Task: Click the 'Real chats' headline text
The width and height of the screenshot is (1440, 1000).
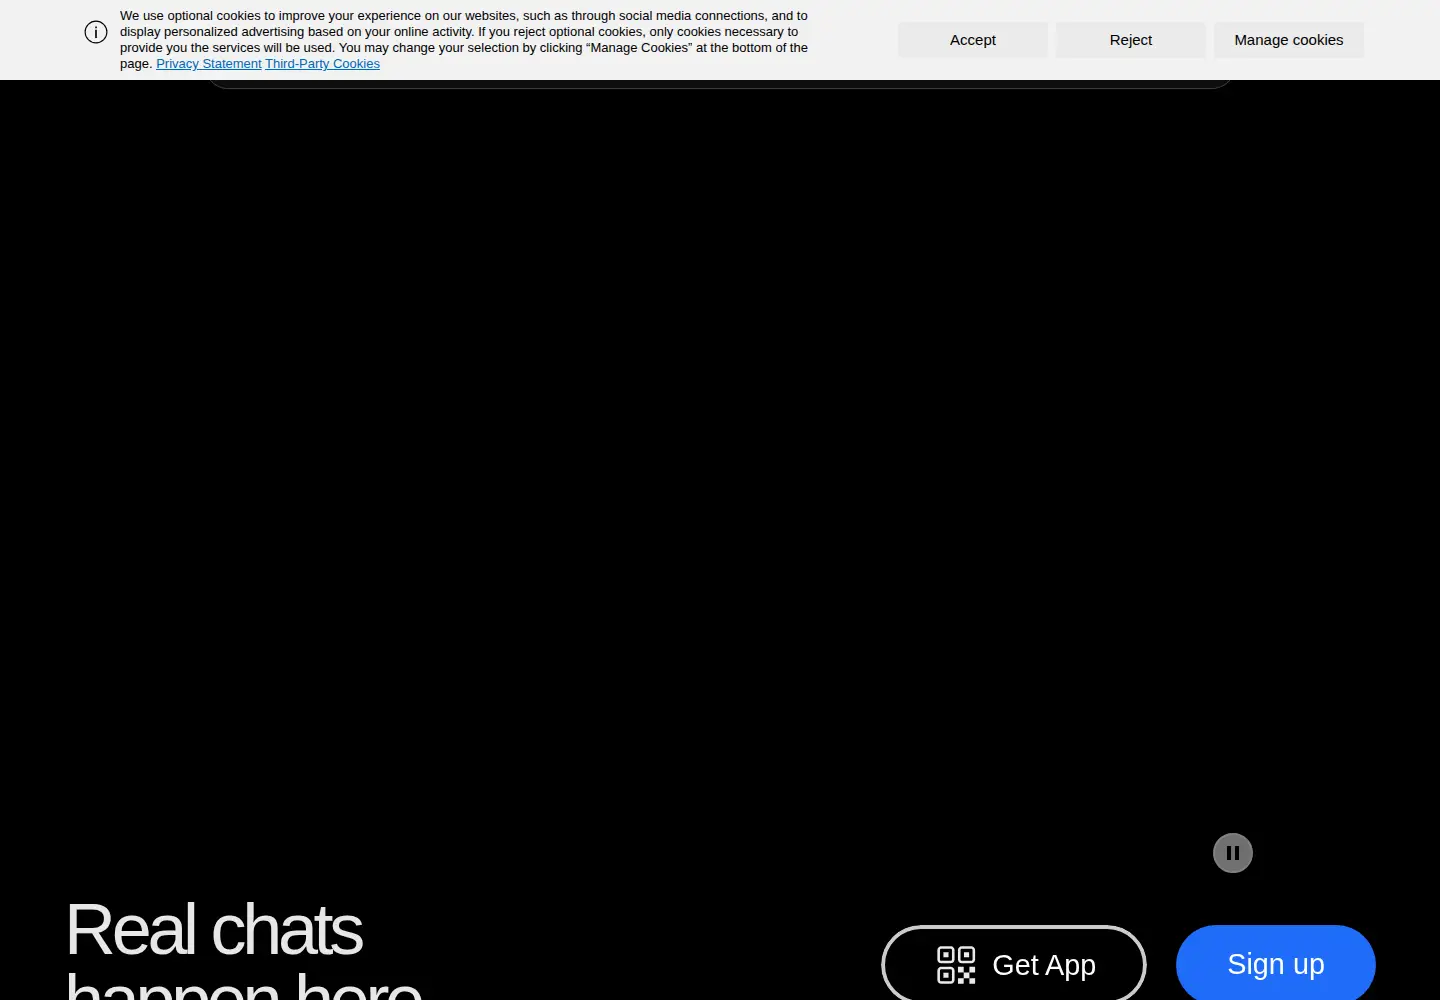Action: pyautogui.click(x=214, y=930)
